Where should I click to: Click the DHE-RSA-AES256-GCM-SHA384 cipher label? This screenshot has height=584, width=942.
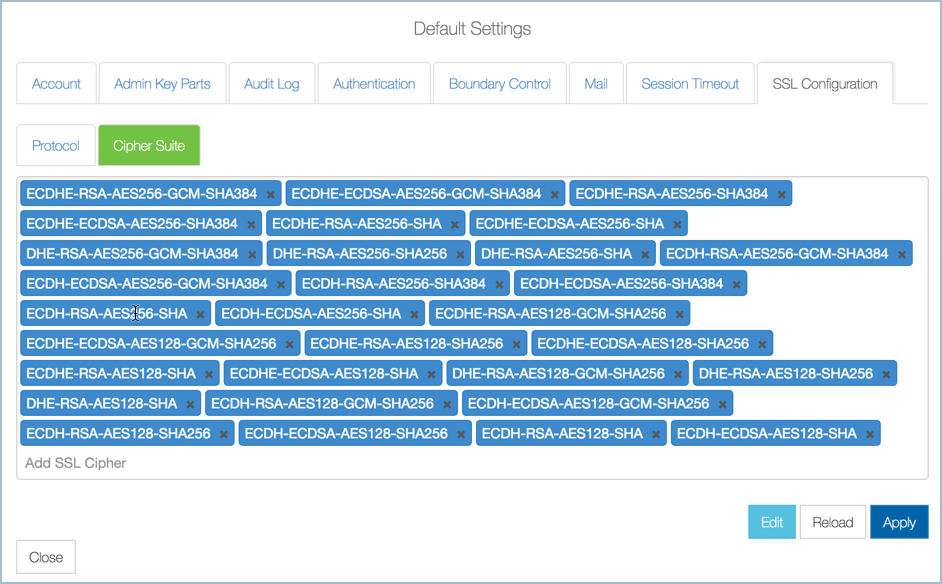pyautogui.click(x=132, y=254)
